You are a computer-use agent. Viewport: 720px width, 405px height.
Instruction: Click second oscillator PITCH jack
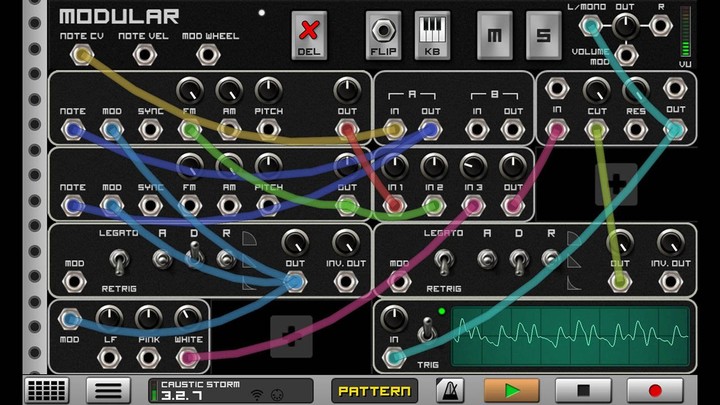[x=269, y=206]
